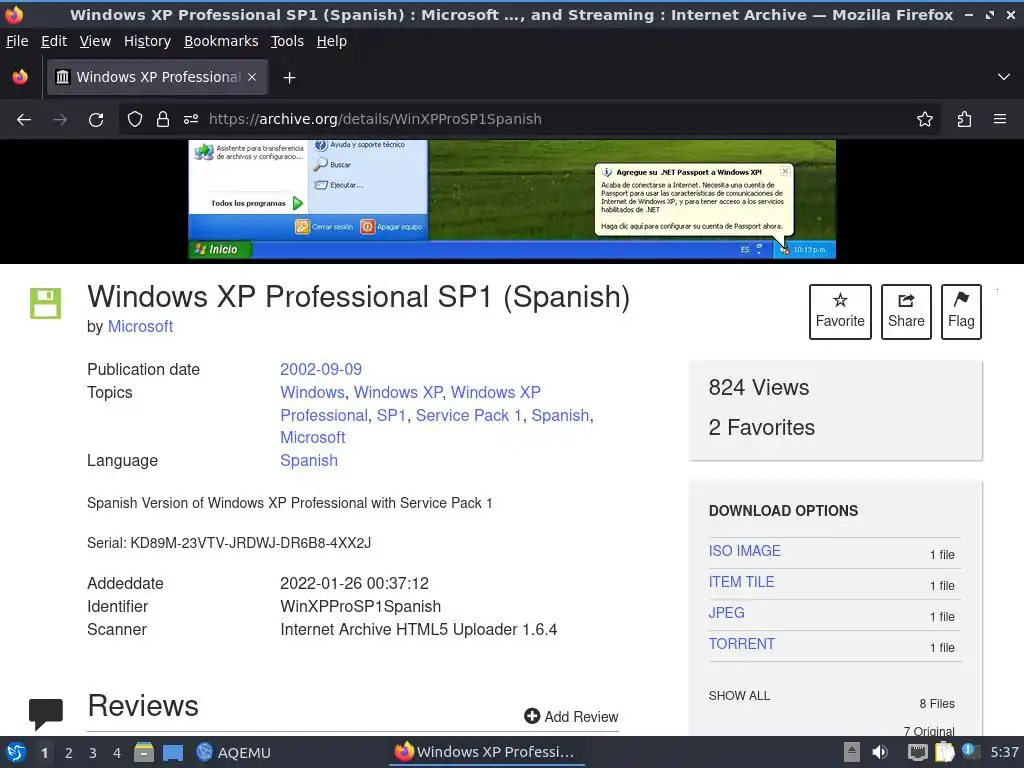The width and height of the screenshot is (1024, 768).
Task: Open site permissions icon in address bar
Action: [x=191, y=119]
